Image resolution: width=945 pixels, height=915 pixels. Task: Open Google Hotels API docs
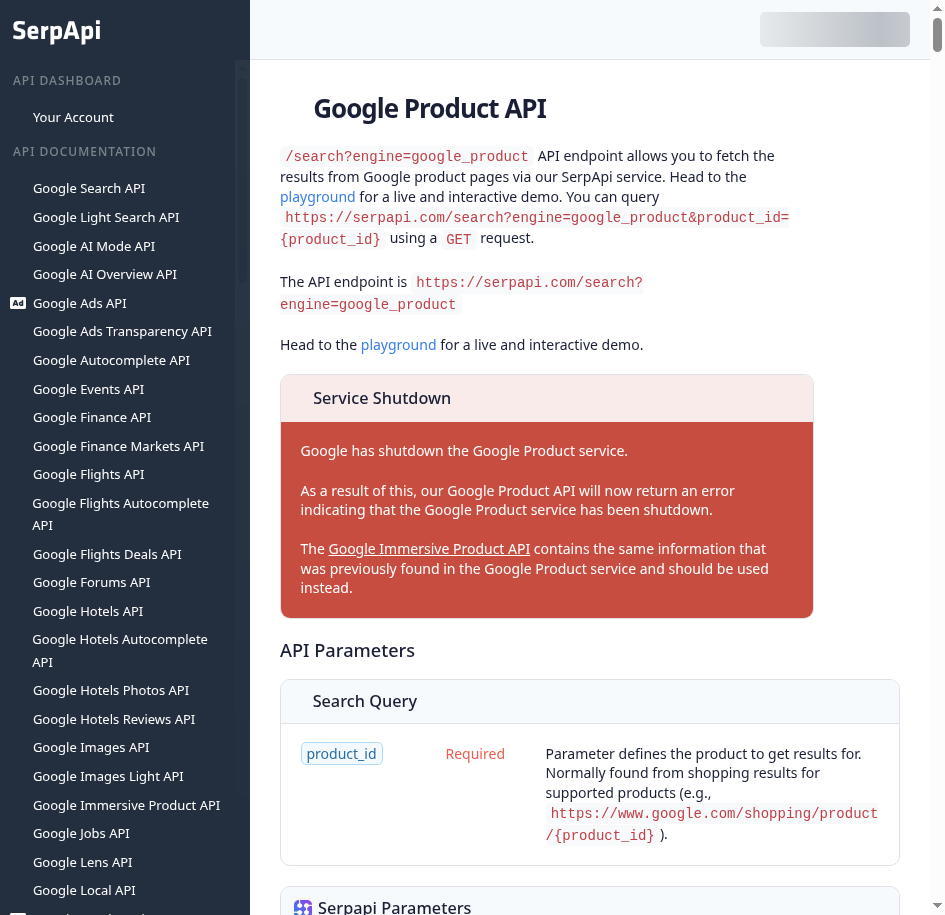(x=88, y=612)
